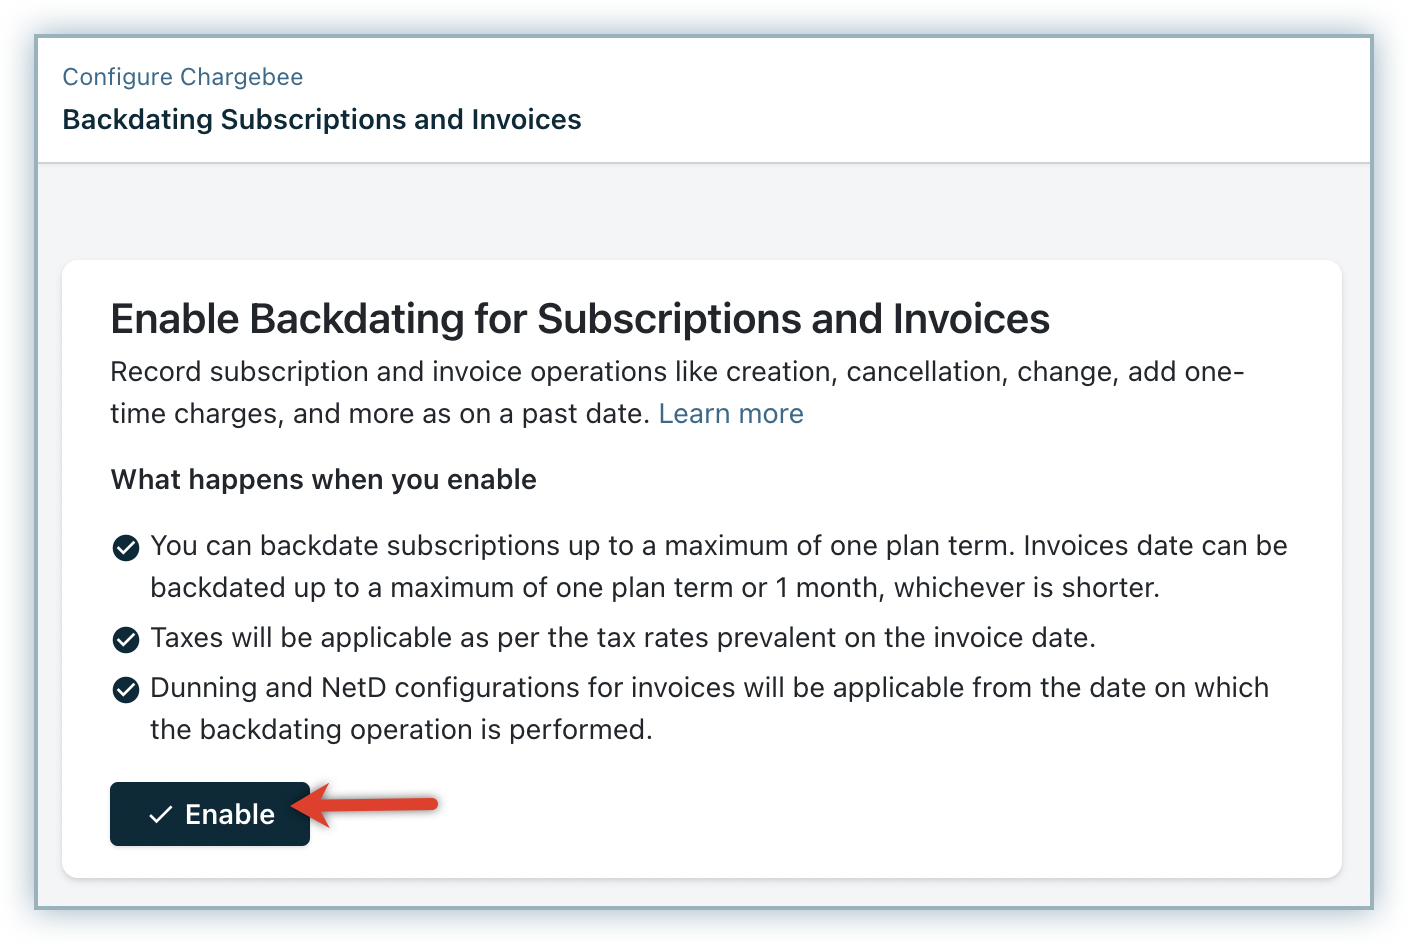Click the Backdating Subscriptions and Invoices page title

321,120
